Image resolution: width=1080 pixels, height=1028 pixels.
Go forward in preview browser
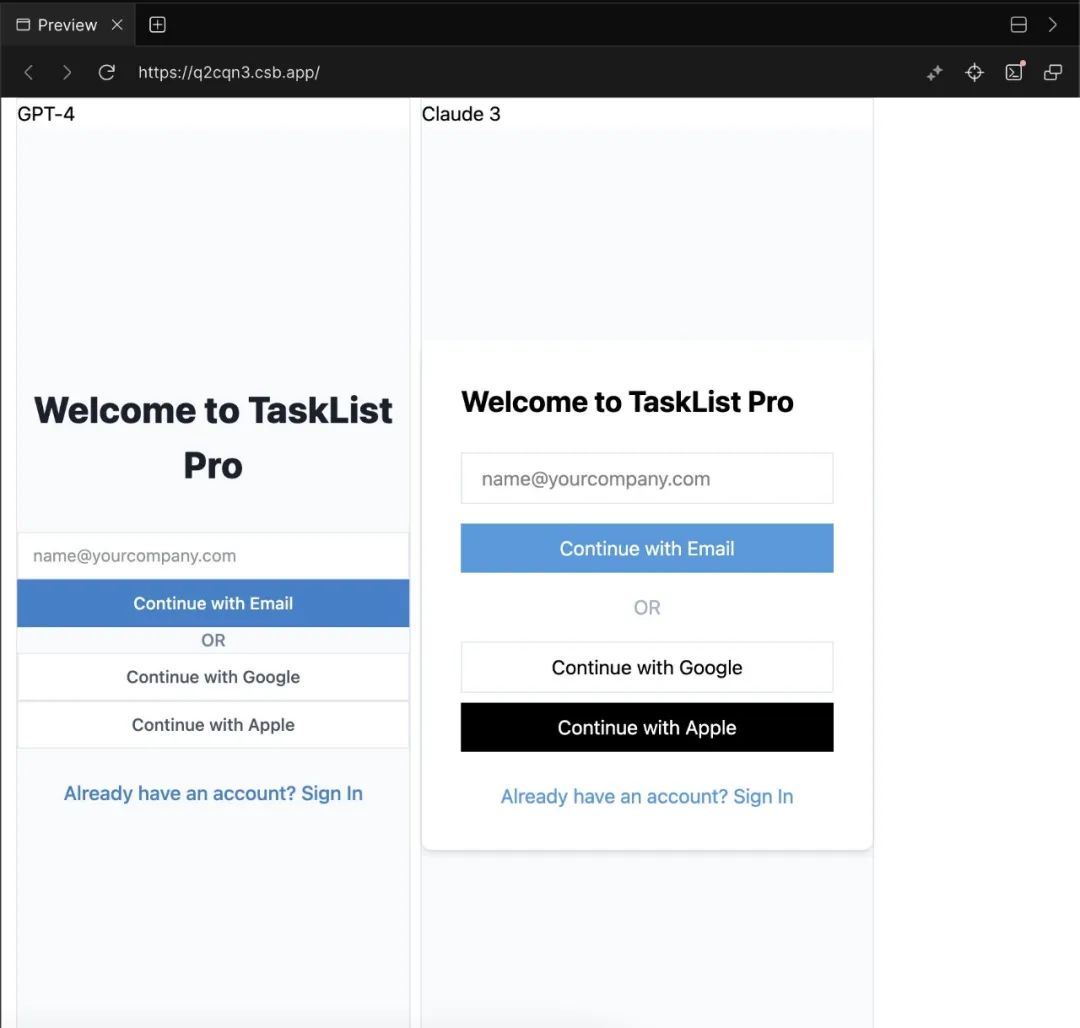tap(67, 72)
